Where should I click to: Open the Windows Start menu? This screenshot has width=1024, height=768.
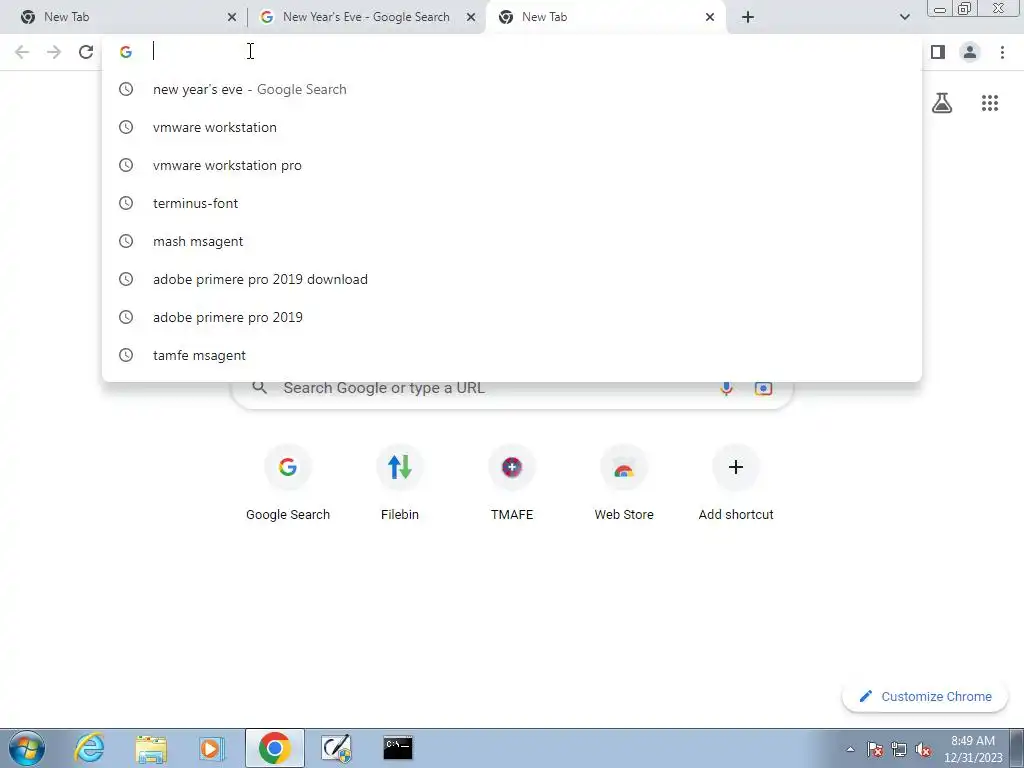[26, 748]
